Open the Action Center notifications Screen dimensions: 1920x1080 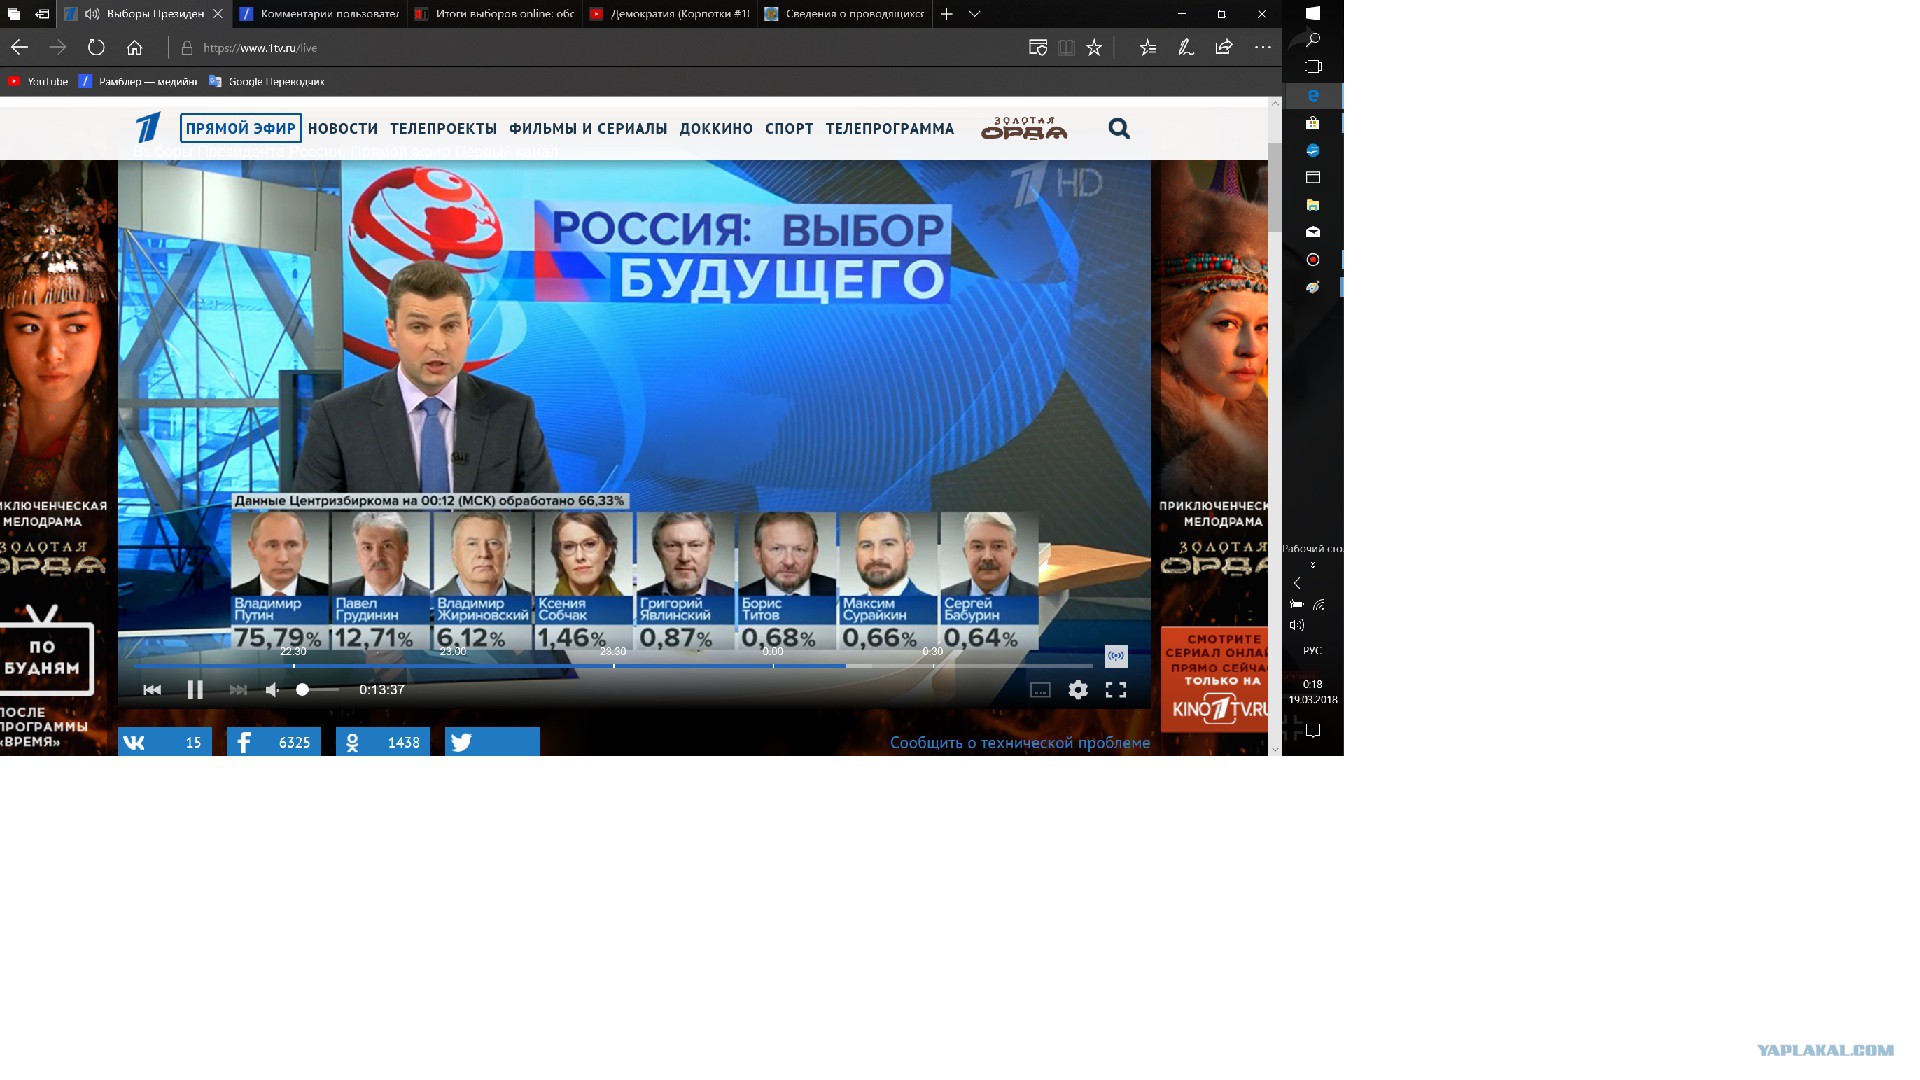[1313, 730]
